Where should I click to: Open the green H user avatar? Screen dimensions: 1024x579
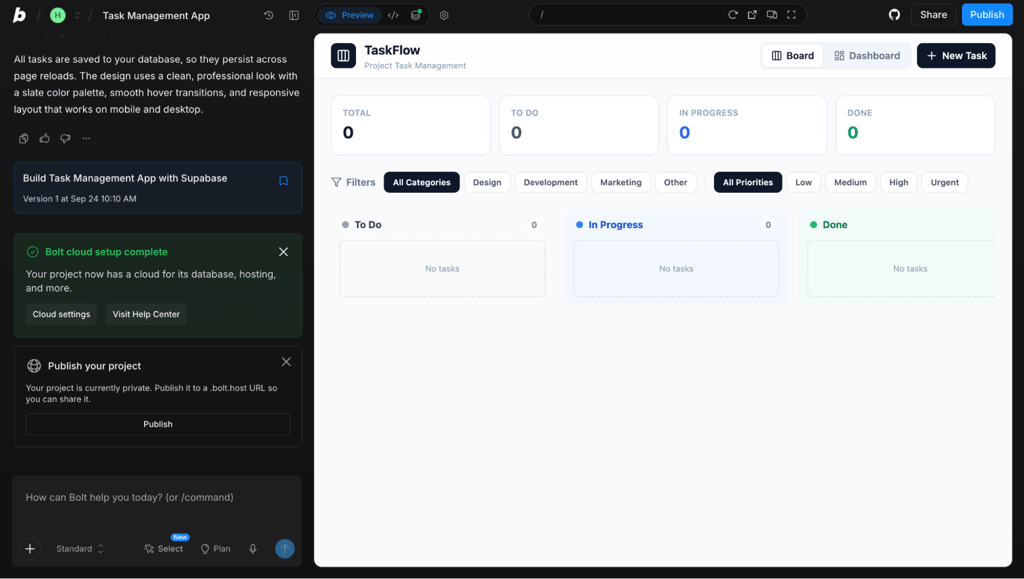click(x=57, y=15)
